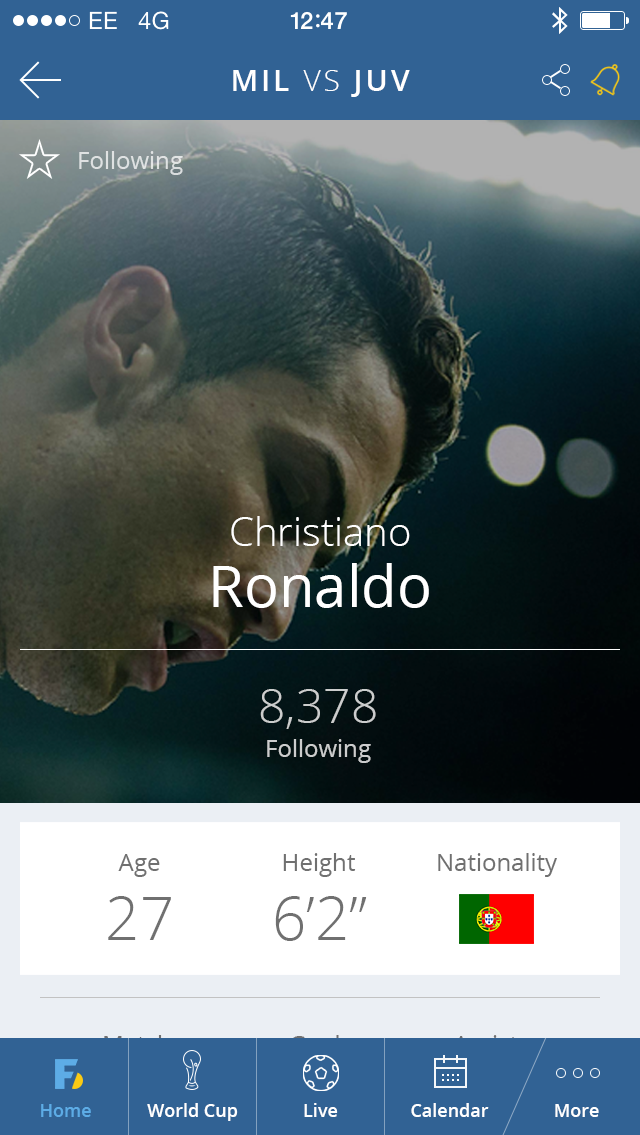Viewport: 640px width, 1135px height.
Task: Tap the World Cup trophy icon
Action: coord(192,1070)
